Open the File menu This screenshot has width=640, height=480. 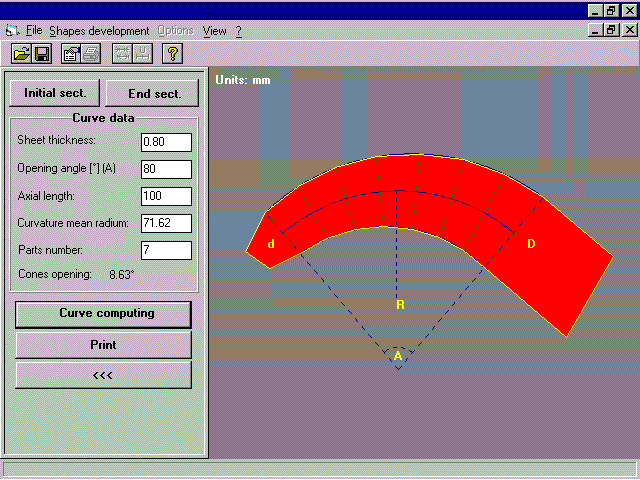tap(34, 31)
